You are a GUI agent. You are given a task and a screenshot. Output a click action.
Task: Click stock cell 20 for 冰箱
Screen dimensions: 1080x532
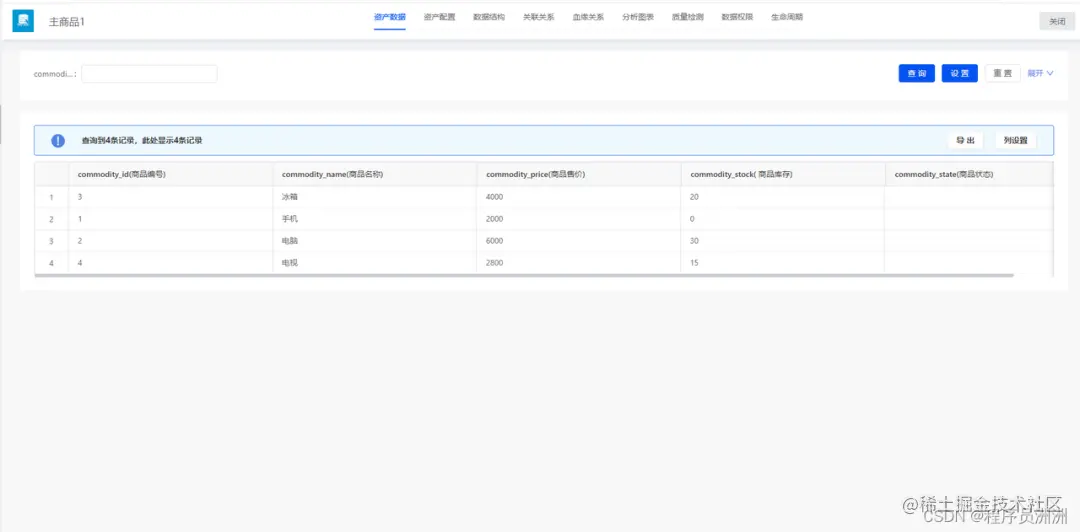click(x=783, y=197)
